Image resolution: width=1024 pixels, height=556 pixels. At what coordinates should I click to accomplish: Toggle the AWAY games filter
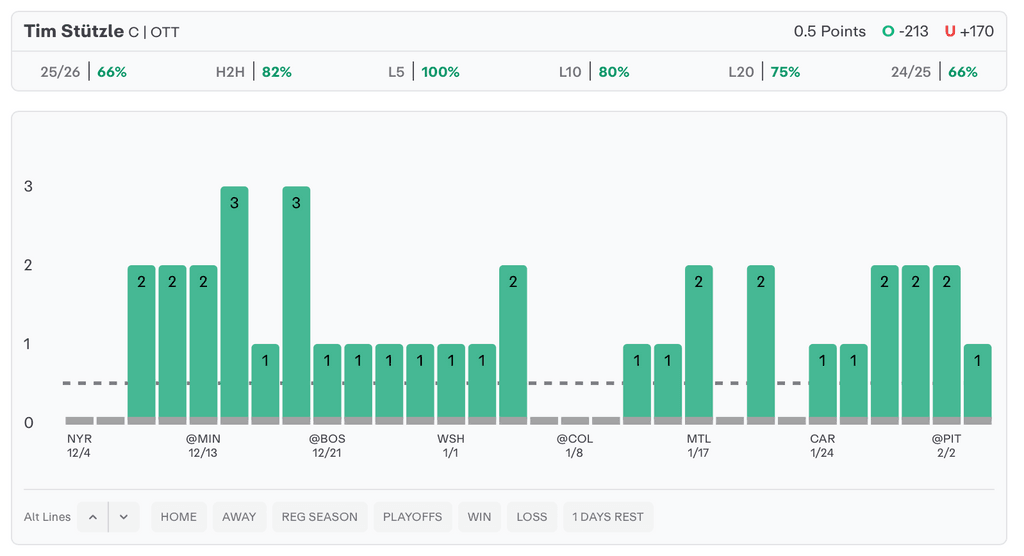pyautogui.click(x=239, y=517)
